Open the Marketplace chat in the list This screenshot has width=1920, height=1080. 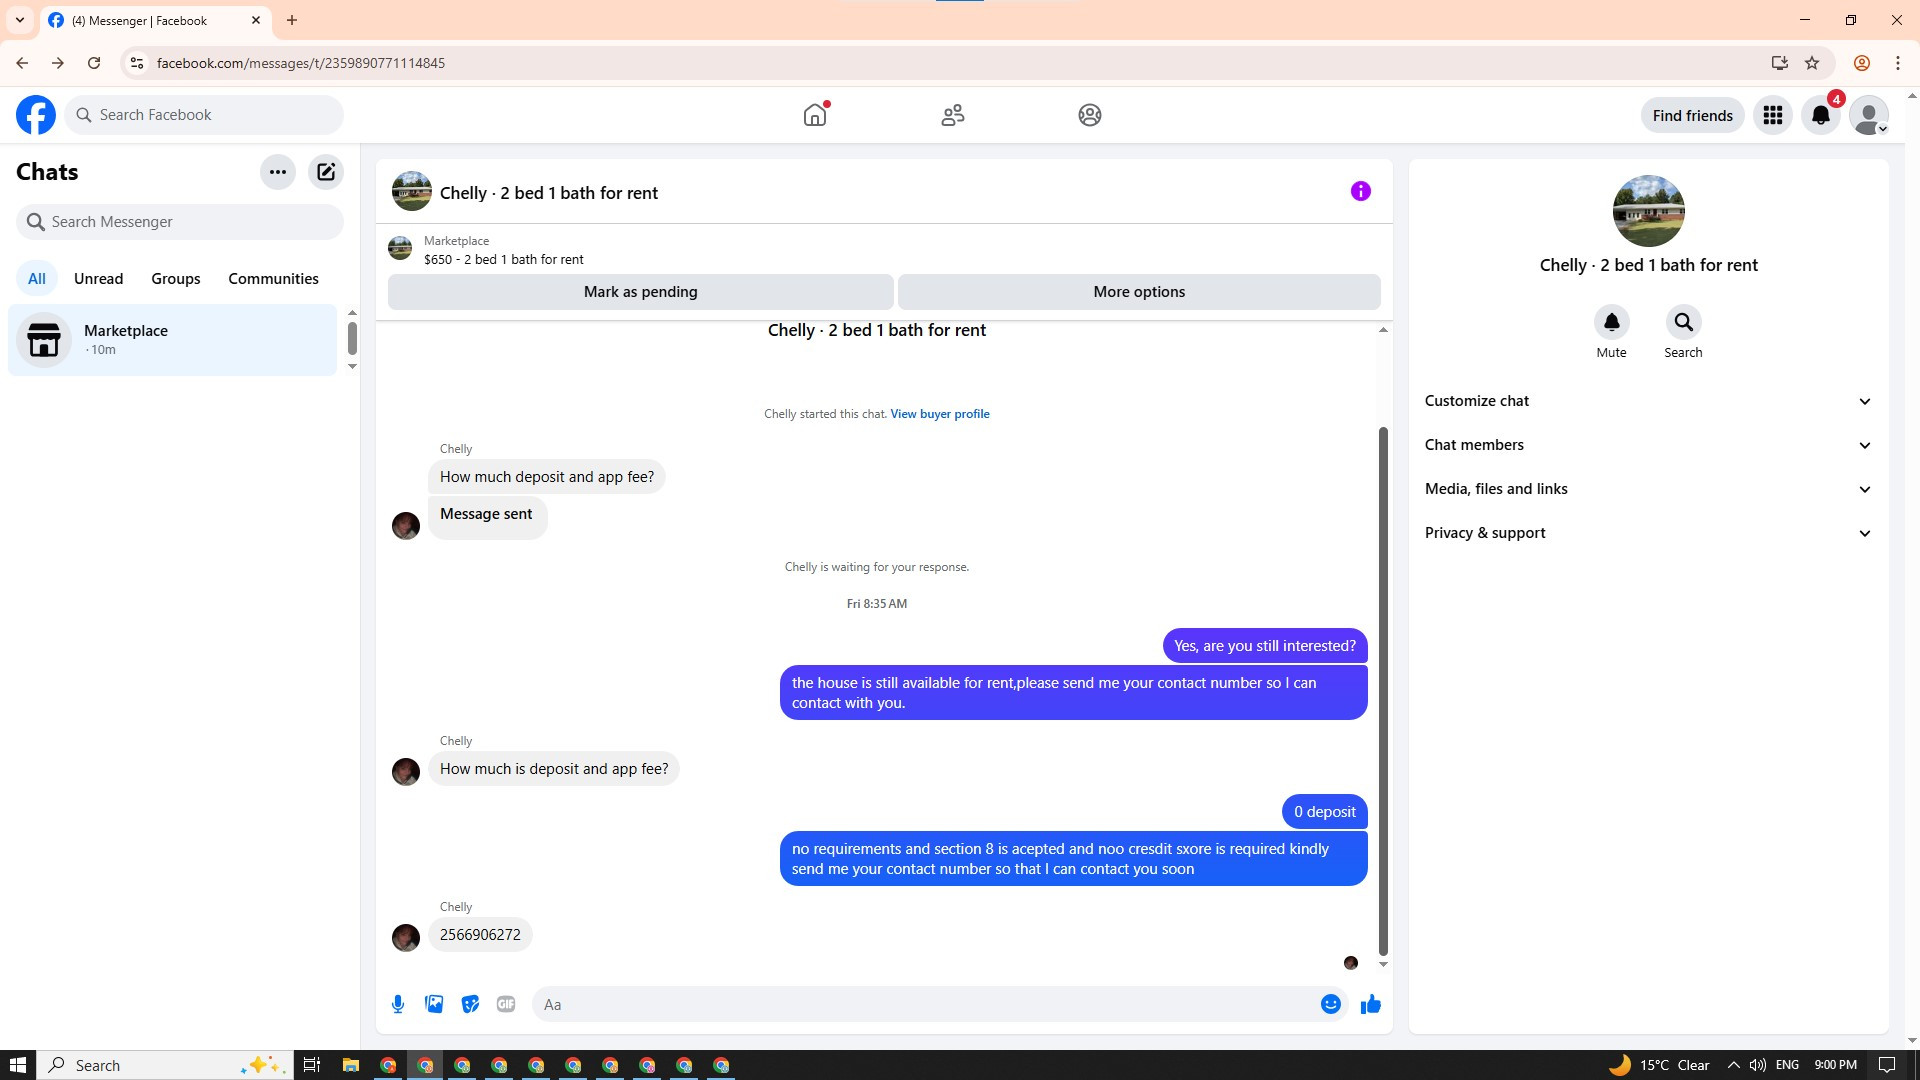coord(173,340)
